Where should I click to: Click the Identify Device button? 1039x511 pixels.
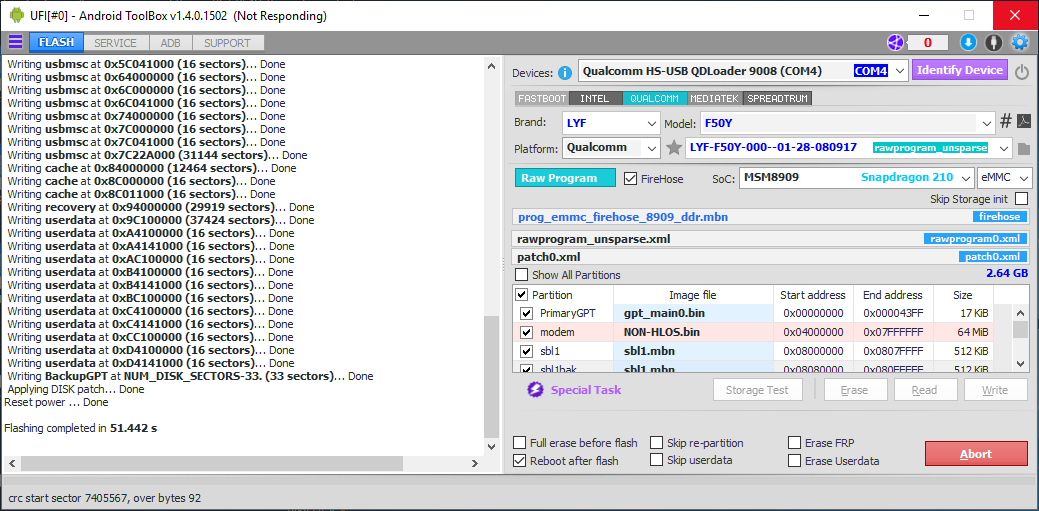tap(959, 70)
